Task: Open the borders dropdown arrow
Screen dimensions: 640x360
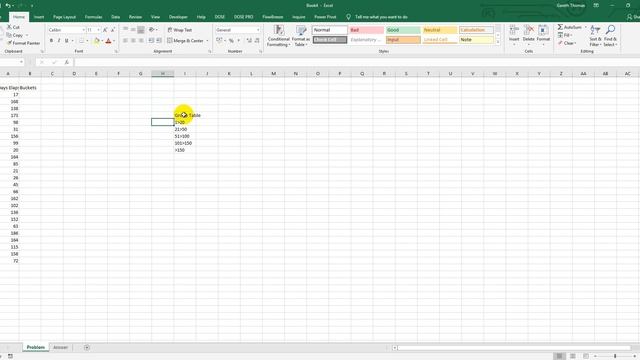Action: 87,41
